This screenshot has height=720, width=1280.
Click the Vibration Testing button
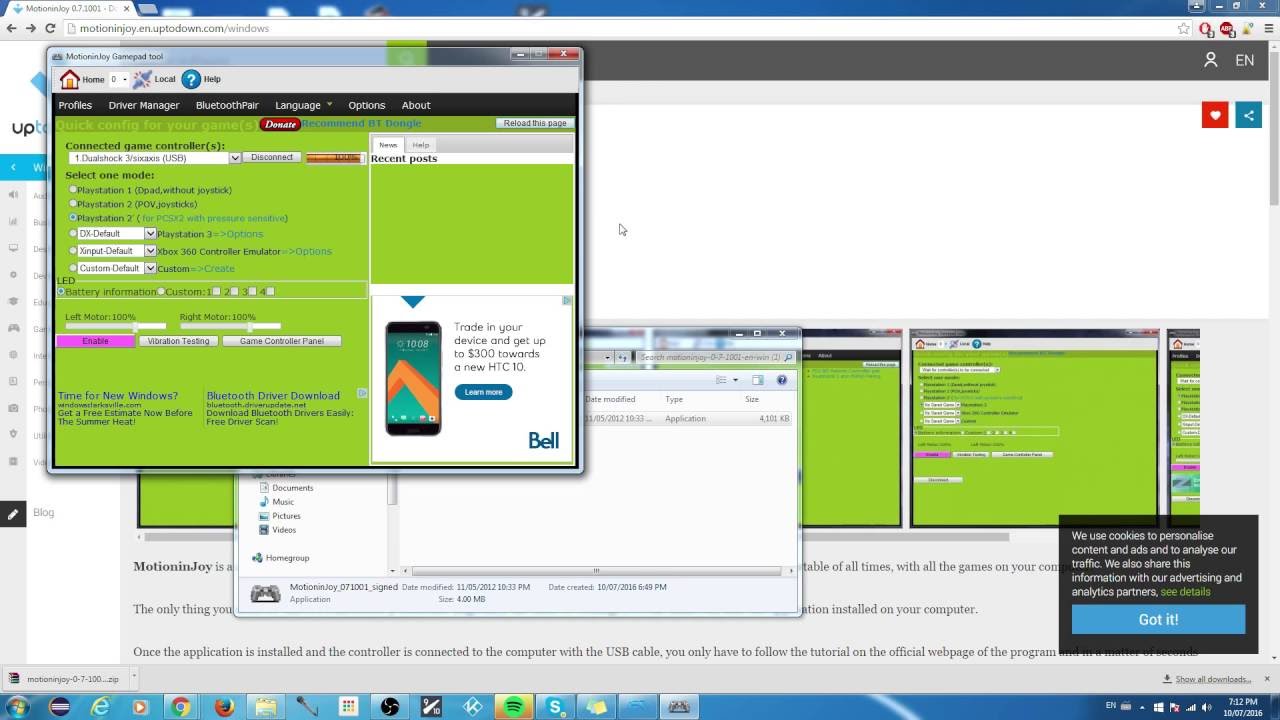coord(178,341)
